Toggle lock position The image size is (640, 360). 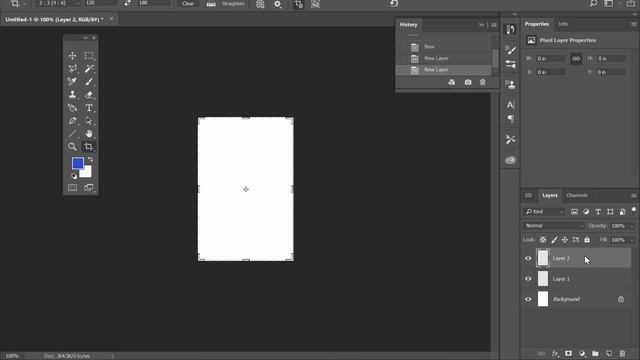coord(564,240)
